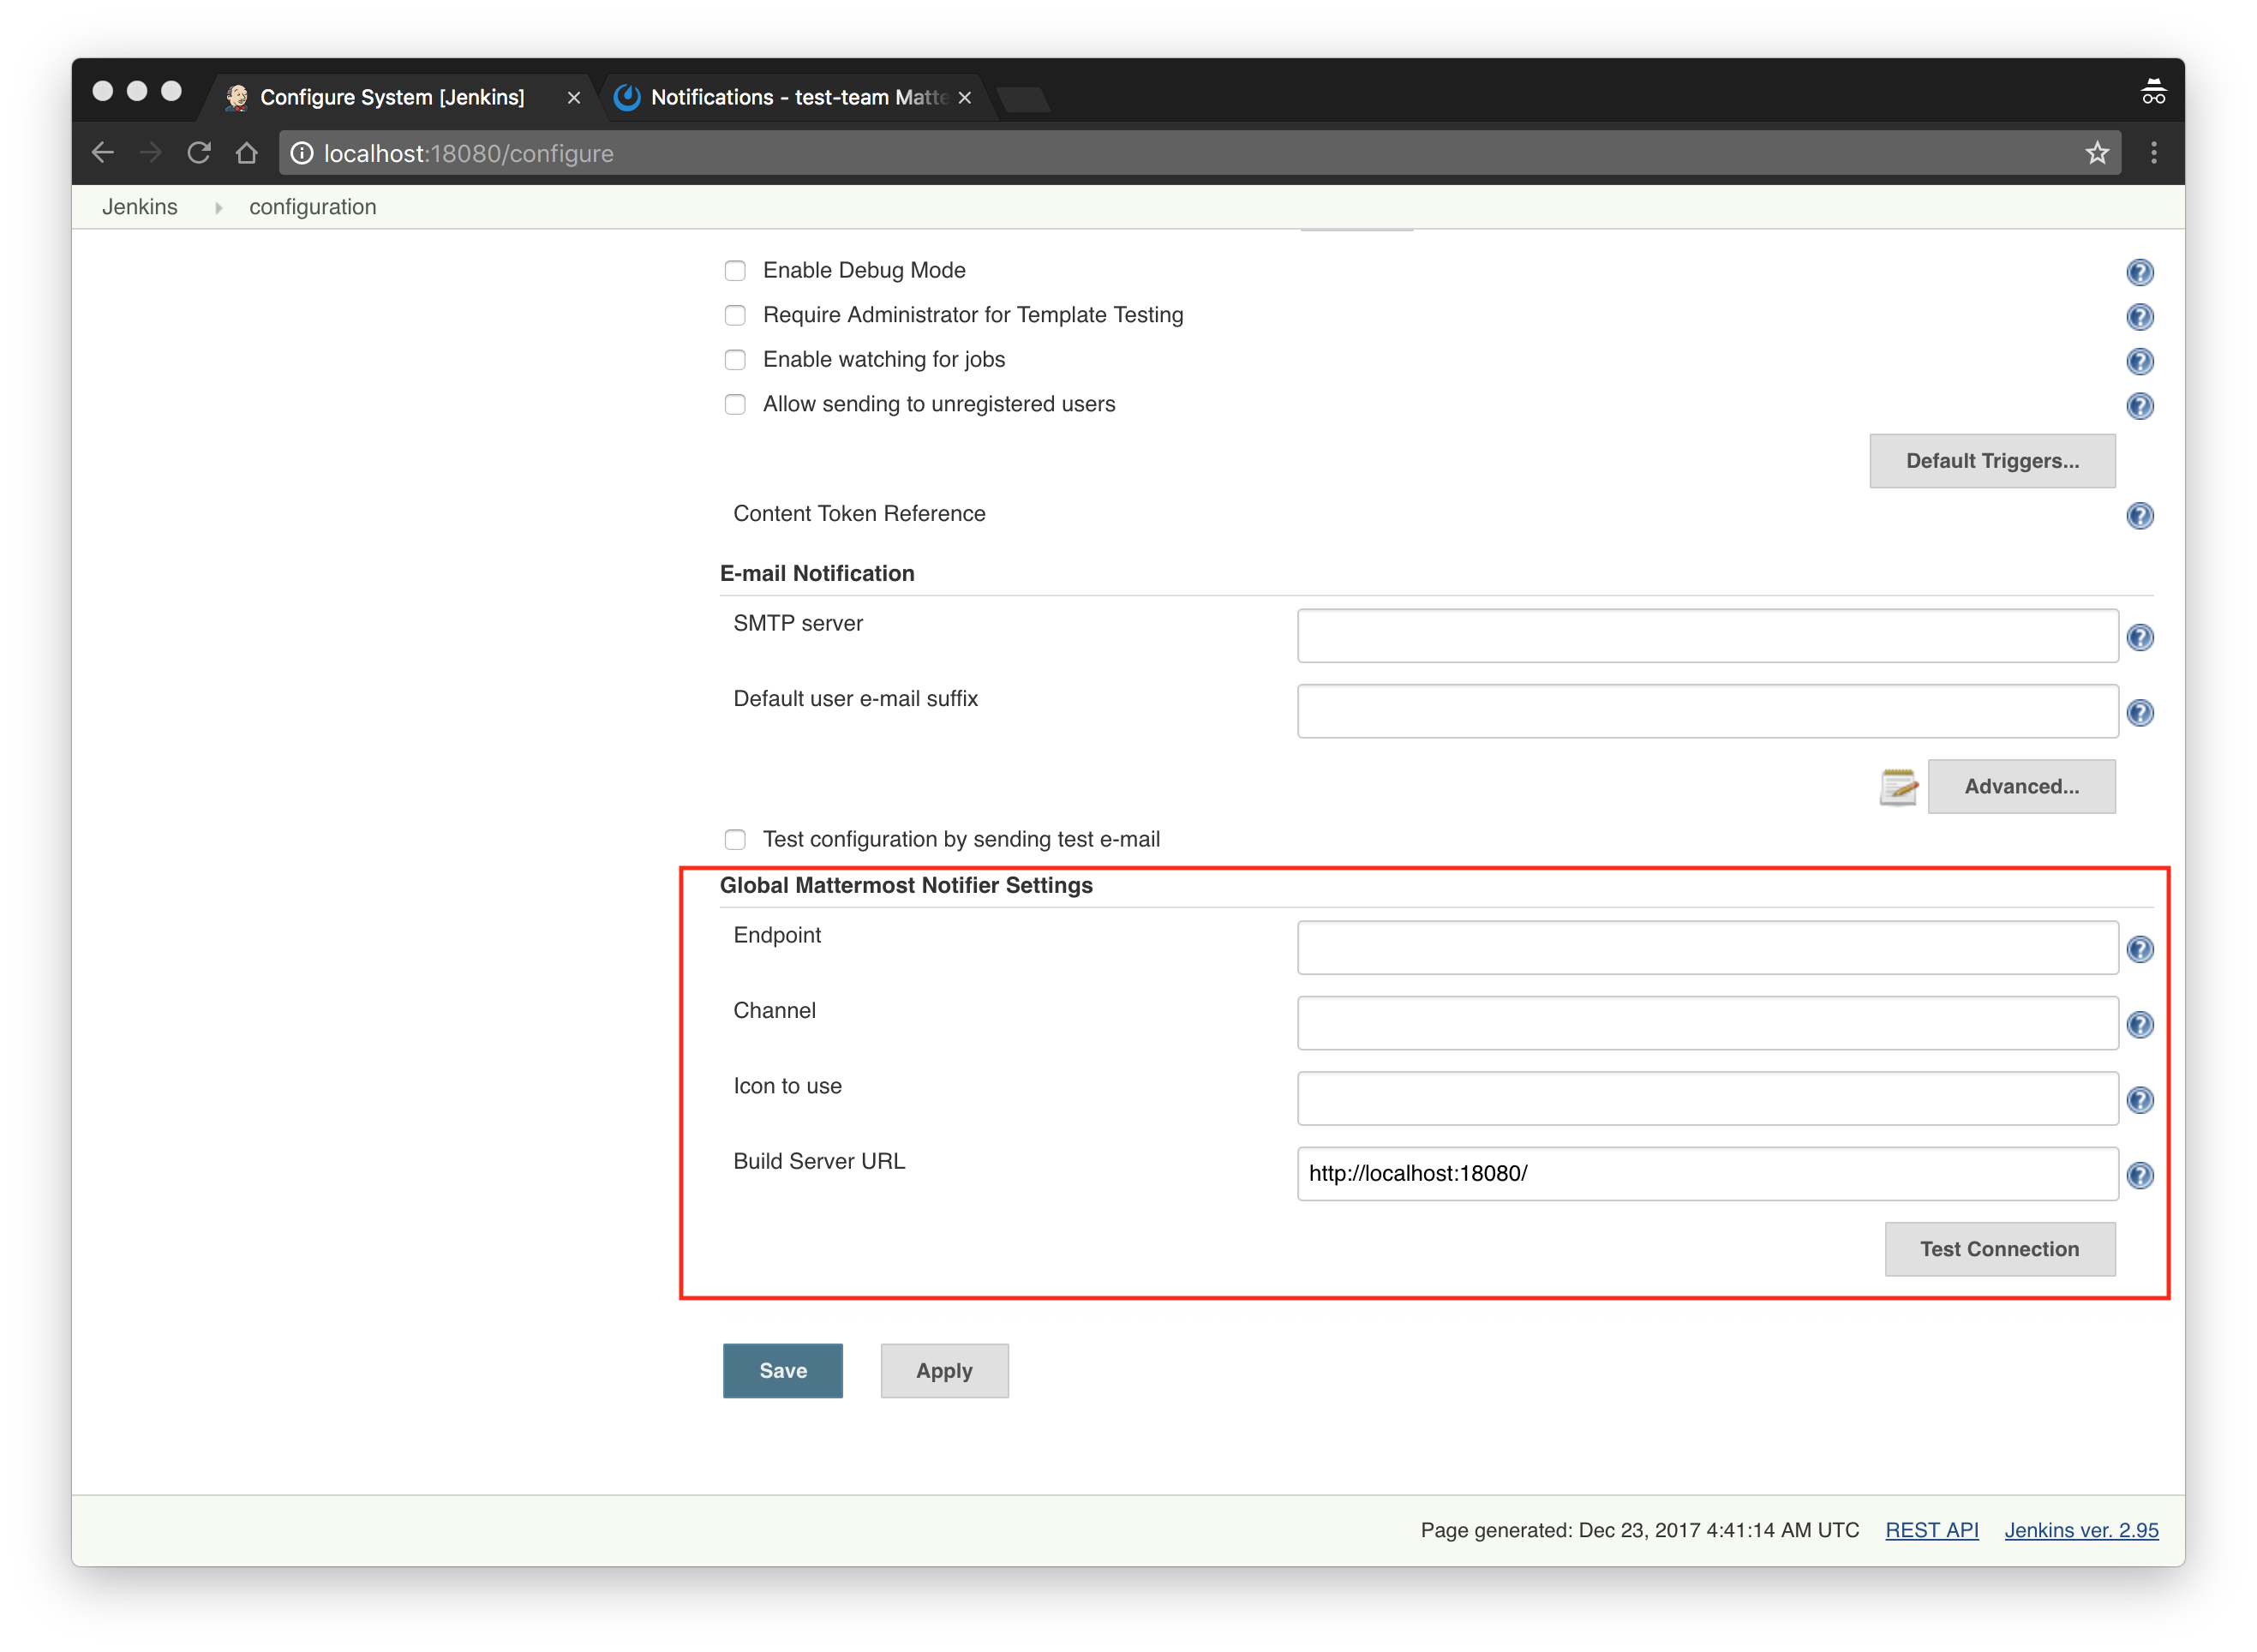The image size is (2257, 1652).
Task: Click into the Endpoint text field
Action: pos(1706,948)
